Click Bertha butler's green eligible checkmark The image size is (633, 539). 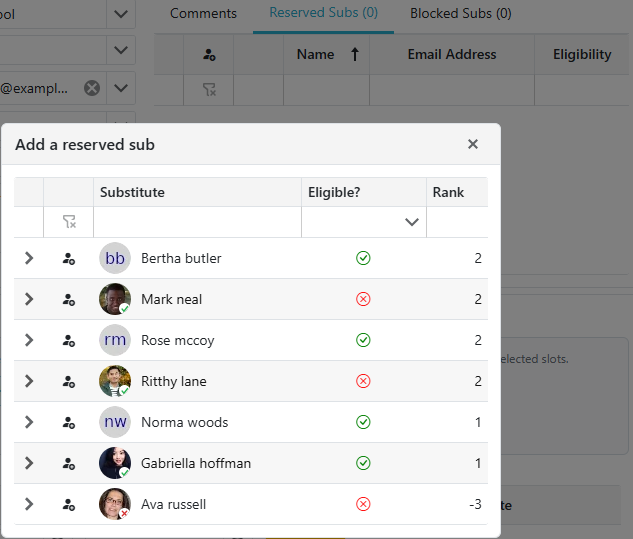[x=363, y=258]
